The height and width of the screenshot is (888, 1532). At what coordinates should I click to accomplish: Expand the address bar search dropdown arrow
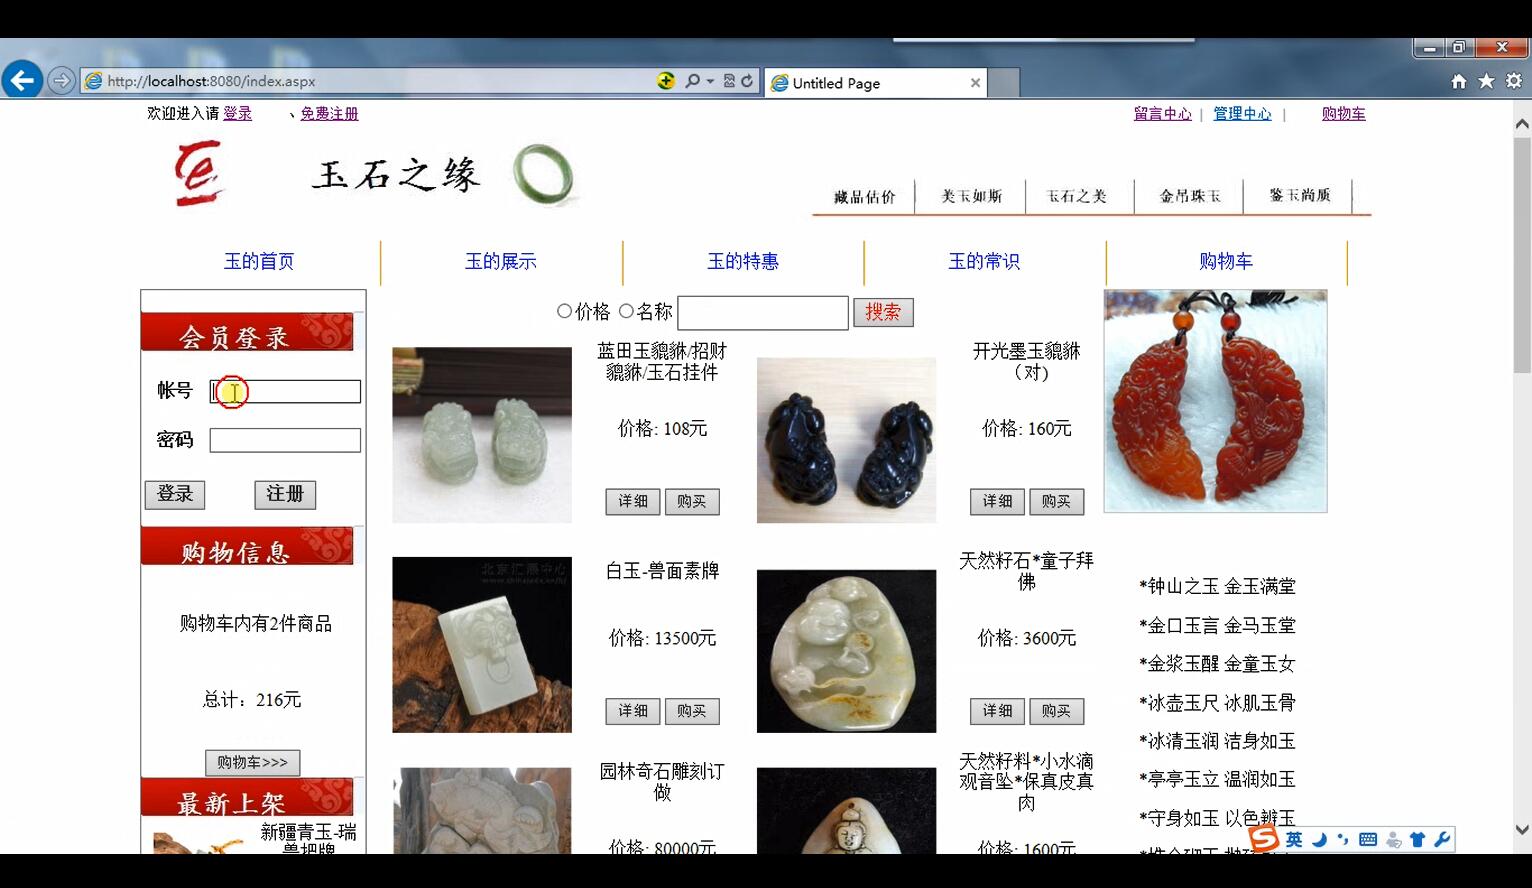[710, 81]
